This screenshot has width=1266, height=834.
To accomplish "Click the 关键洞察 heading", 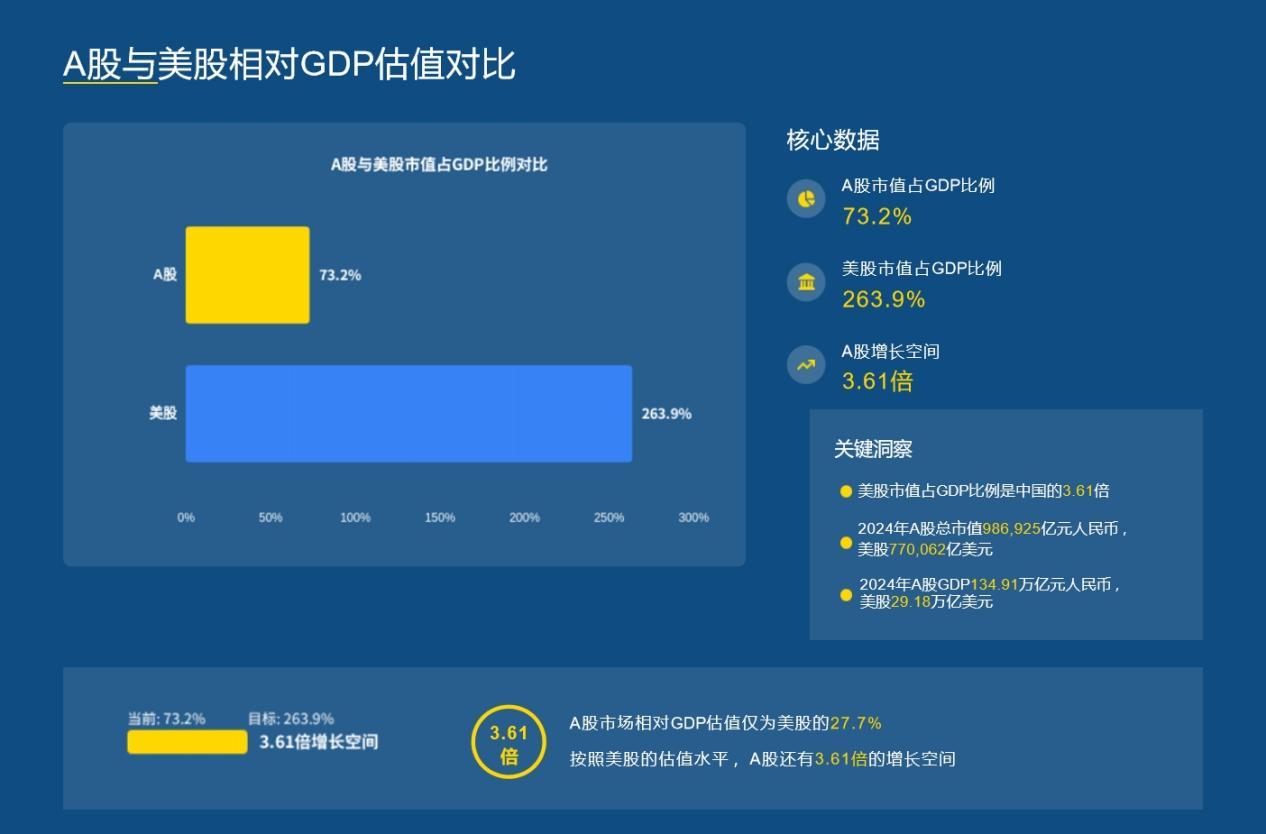I will click(x=873, y=449).
